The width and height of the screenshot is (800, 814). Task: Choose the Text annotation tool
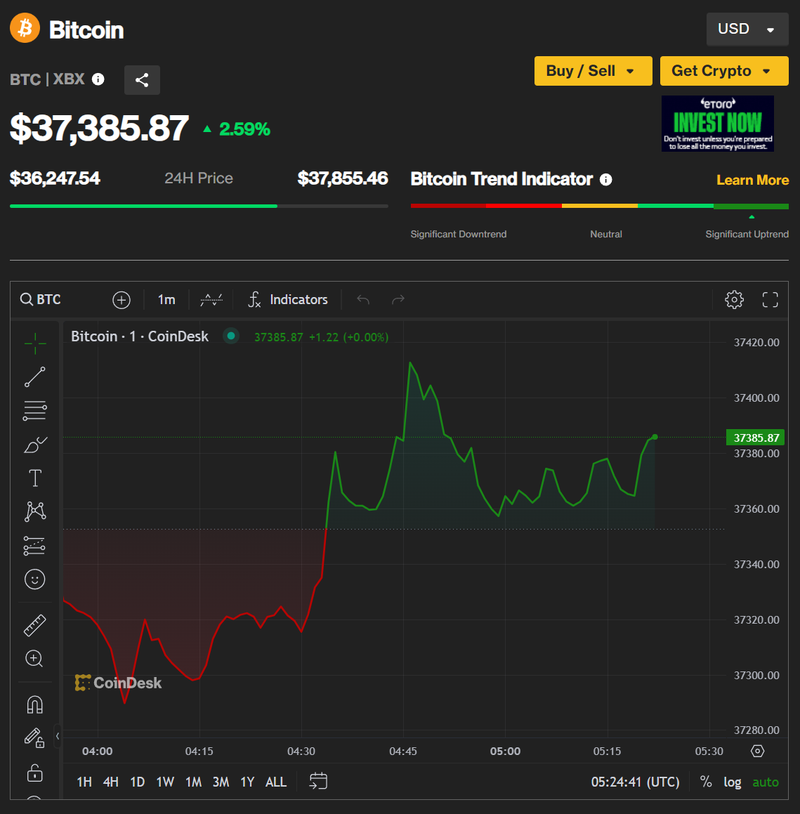(35, 478)
